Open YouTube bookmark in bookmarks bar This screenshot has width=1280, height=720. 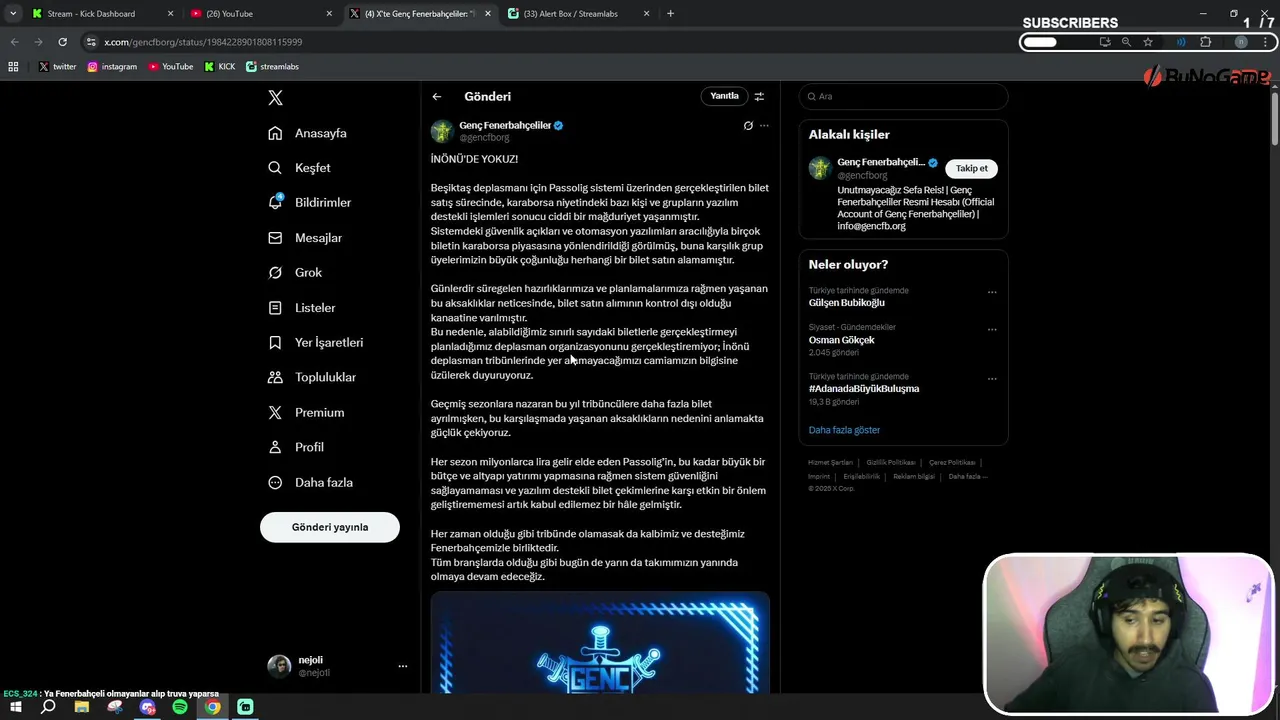(x=171, y=67)
